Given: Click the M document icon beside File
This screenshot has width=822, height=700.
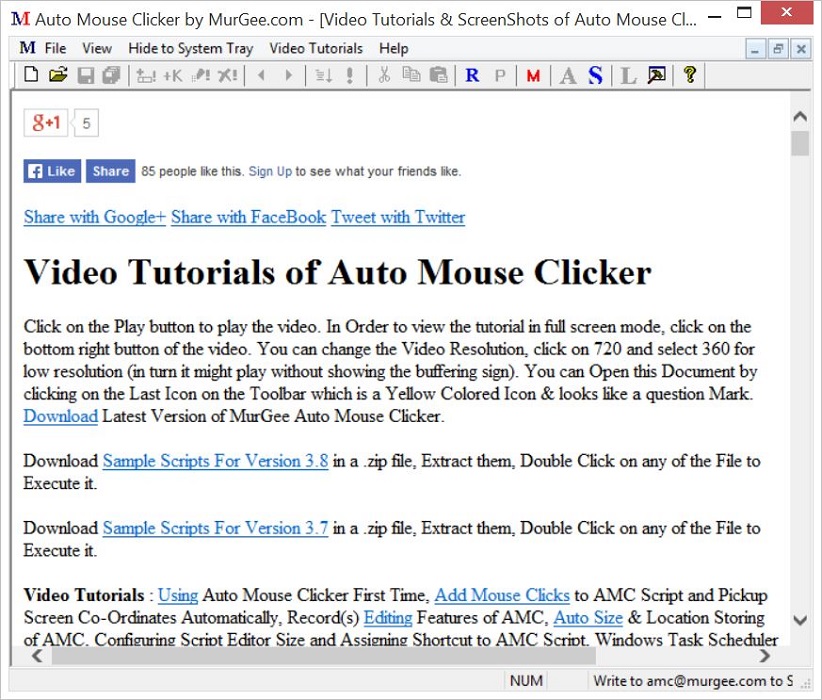Looking at the screenshot, I should pyautogui.click(x=27, y=48).
